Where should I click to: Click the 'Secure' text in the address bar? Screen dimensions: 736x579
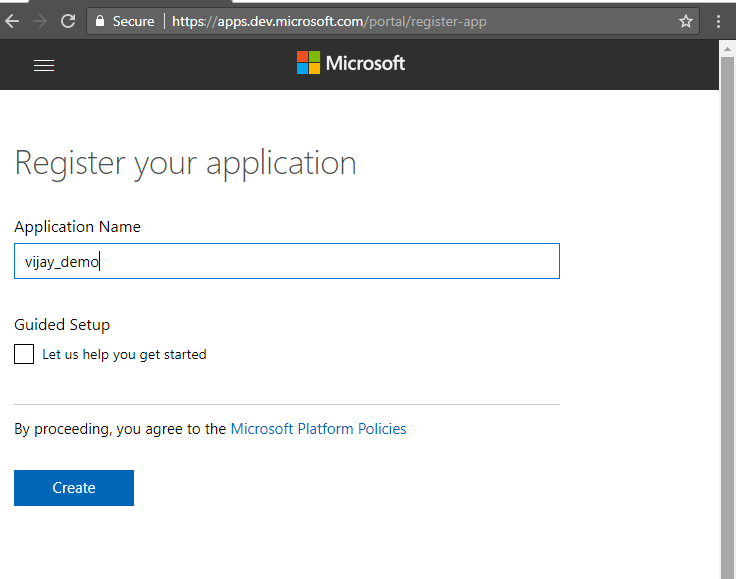[133, 22]
